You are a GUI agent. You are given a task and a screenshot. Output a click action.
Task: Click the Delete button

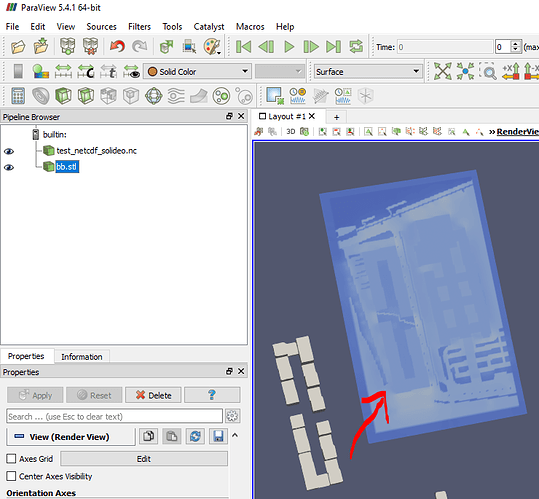click(x=153, y=395)
